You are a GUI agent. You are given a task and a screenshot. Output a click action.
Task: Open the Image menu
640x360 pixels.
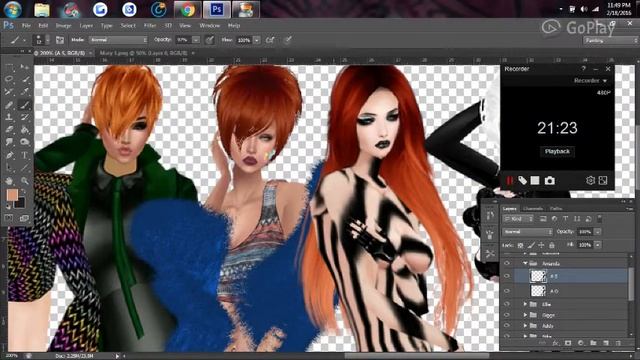tap(63, 25)
